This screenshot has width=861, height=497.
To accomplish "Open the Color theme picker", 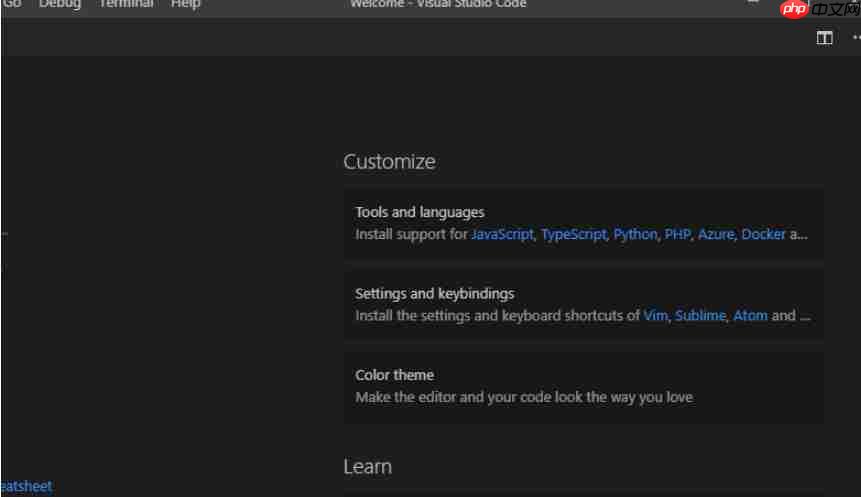I will pyautogui.click(x=394, y=375).
